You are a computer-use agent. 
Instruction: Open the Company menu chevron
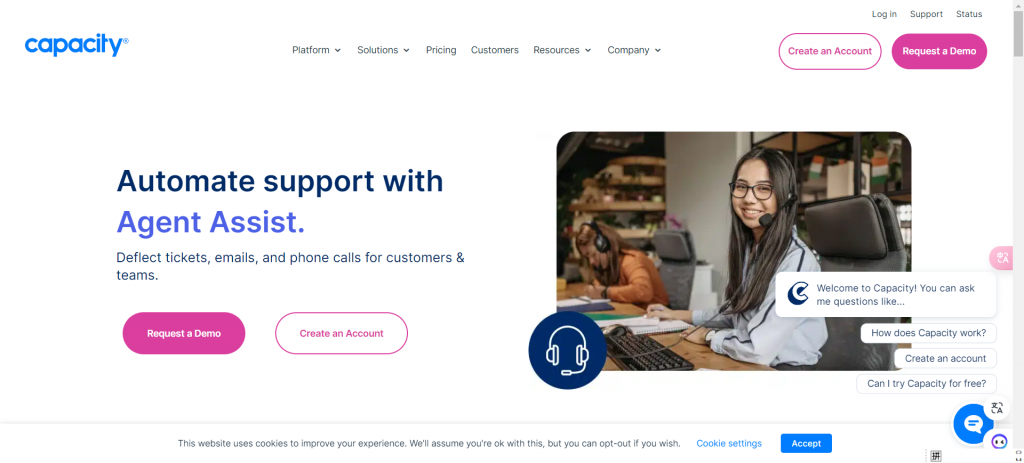pos(658,50)
